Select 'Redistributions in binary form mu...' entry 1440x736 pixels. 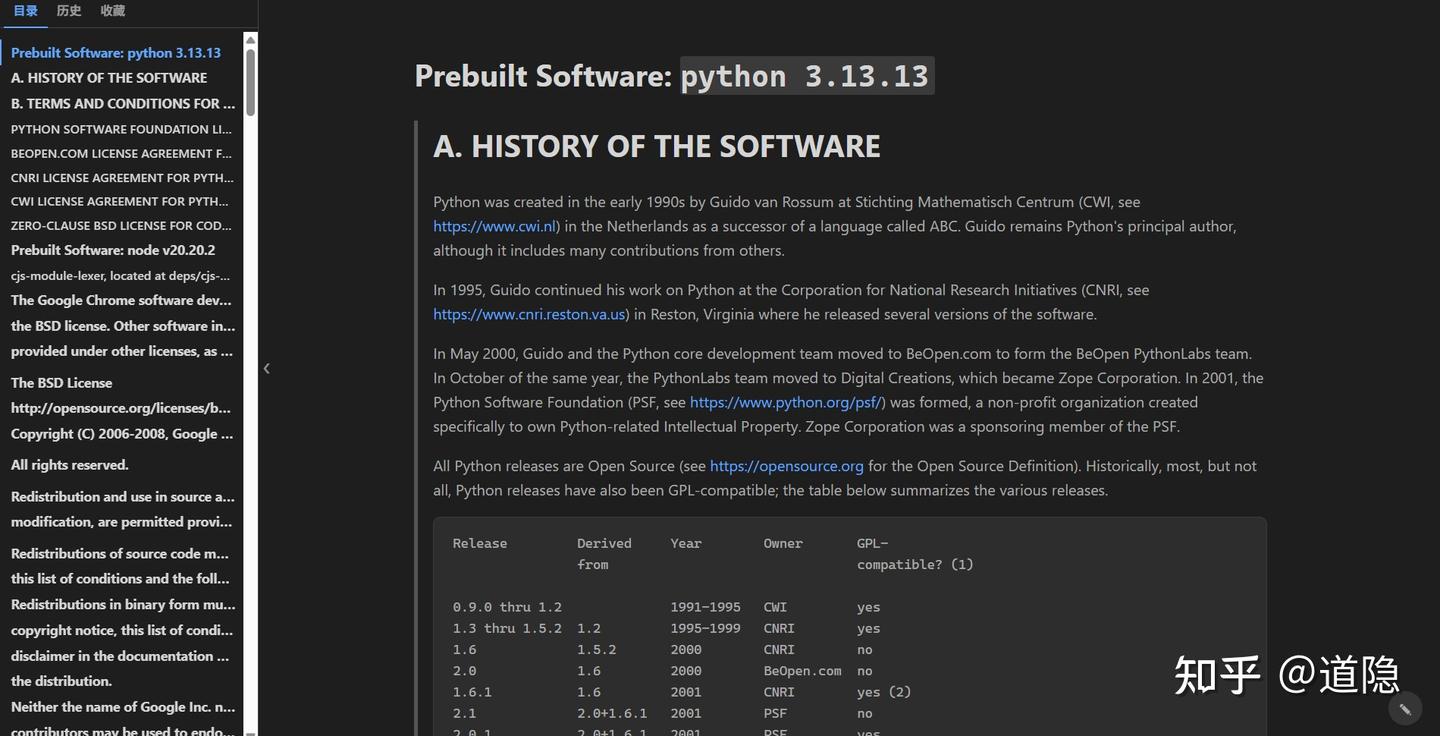[123, 605]
